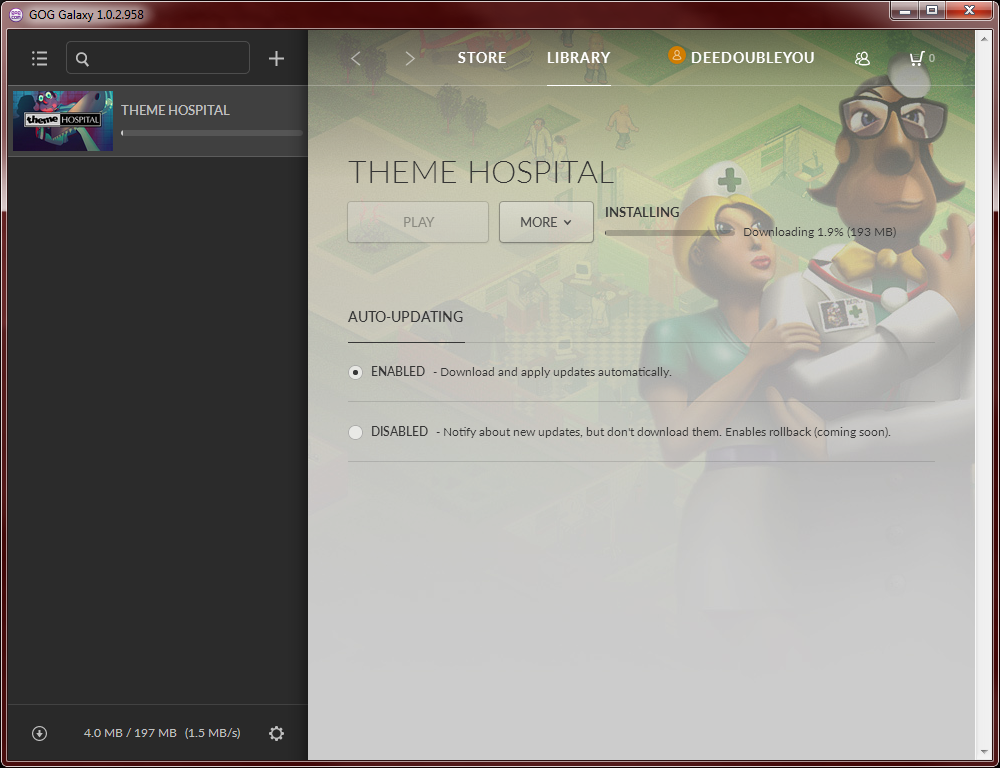The width and height of the screenshot is (1000, 768).
Task: Click the plus icon to add a game
Action: coord(276,58)
